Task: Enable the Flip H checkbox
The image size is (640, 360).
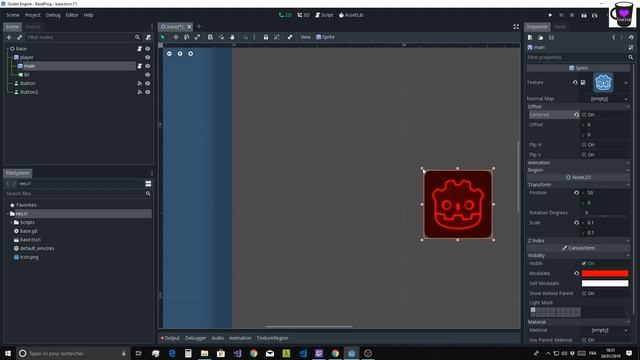Action: click(x=584, y=145)
